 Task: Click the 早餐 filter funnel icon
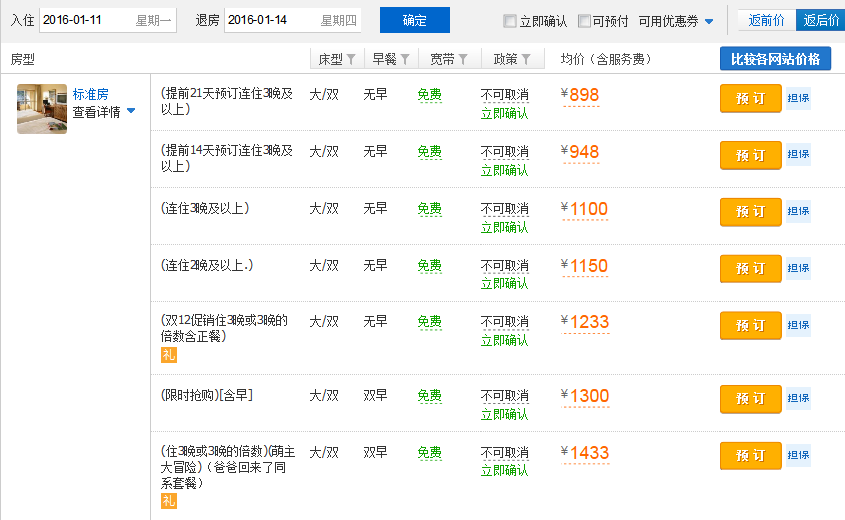pos(404,59)
